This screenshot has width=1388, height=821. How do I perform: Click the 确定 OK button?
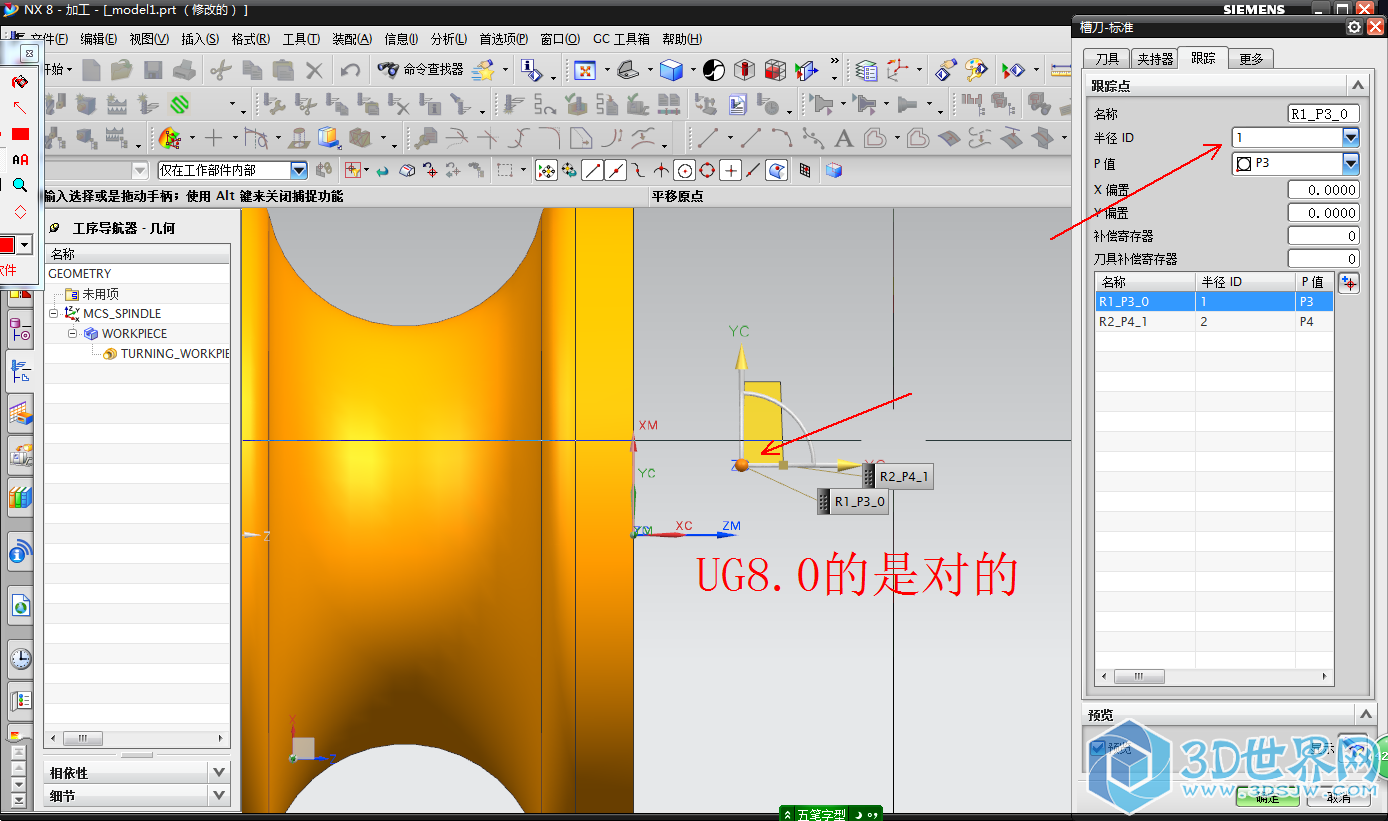[x=1267, y=797]
